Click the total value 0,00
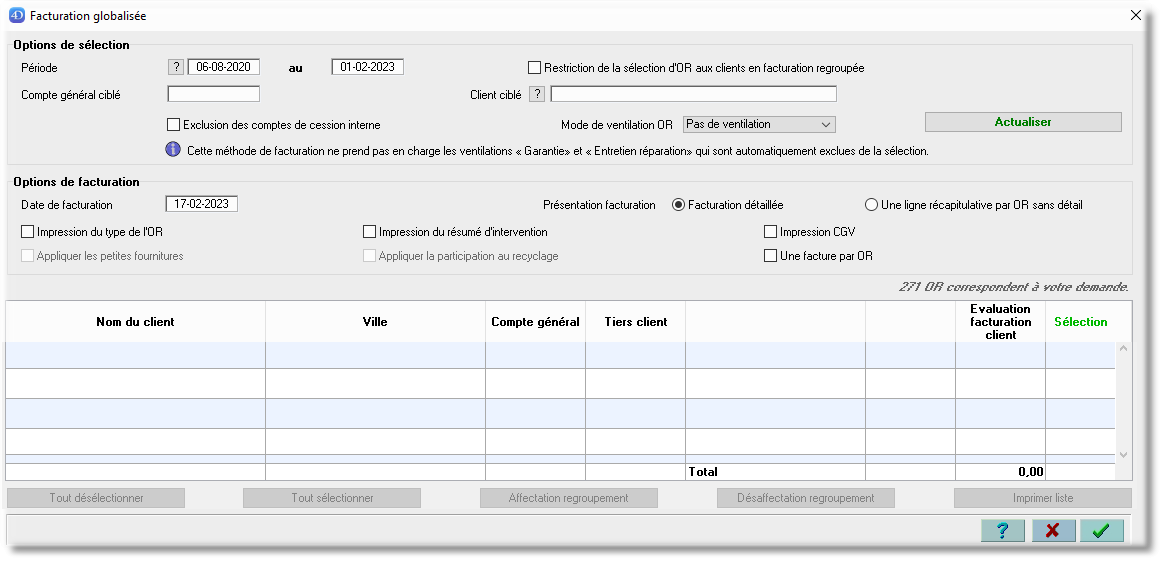1164x561 pixels. pos(1030,471)
